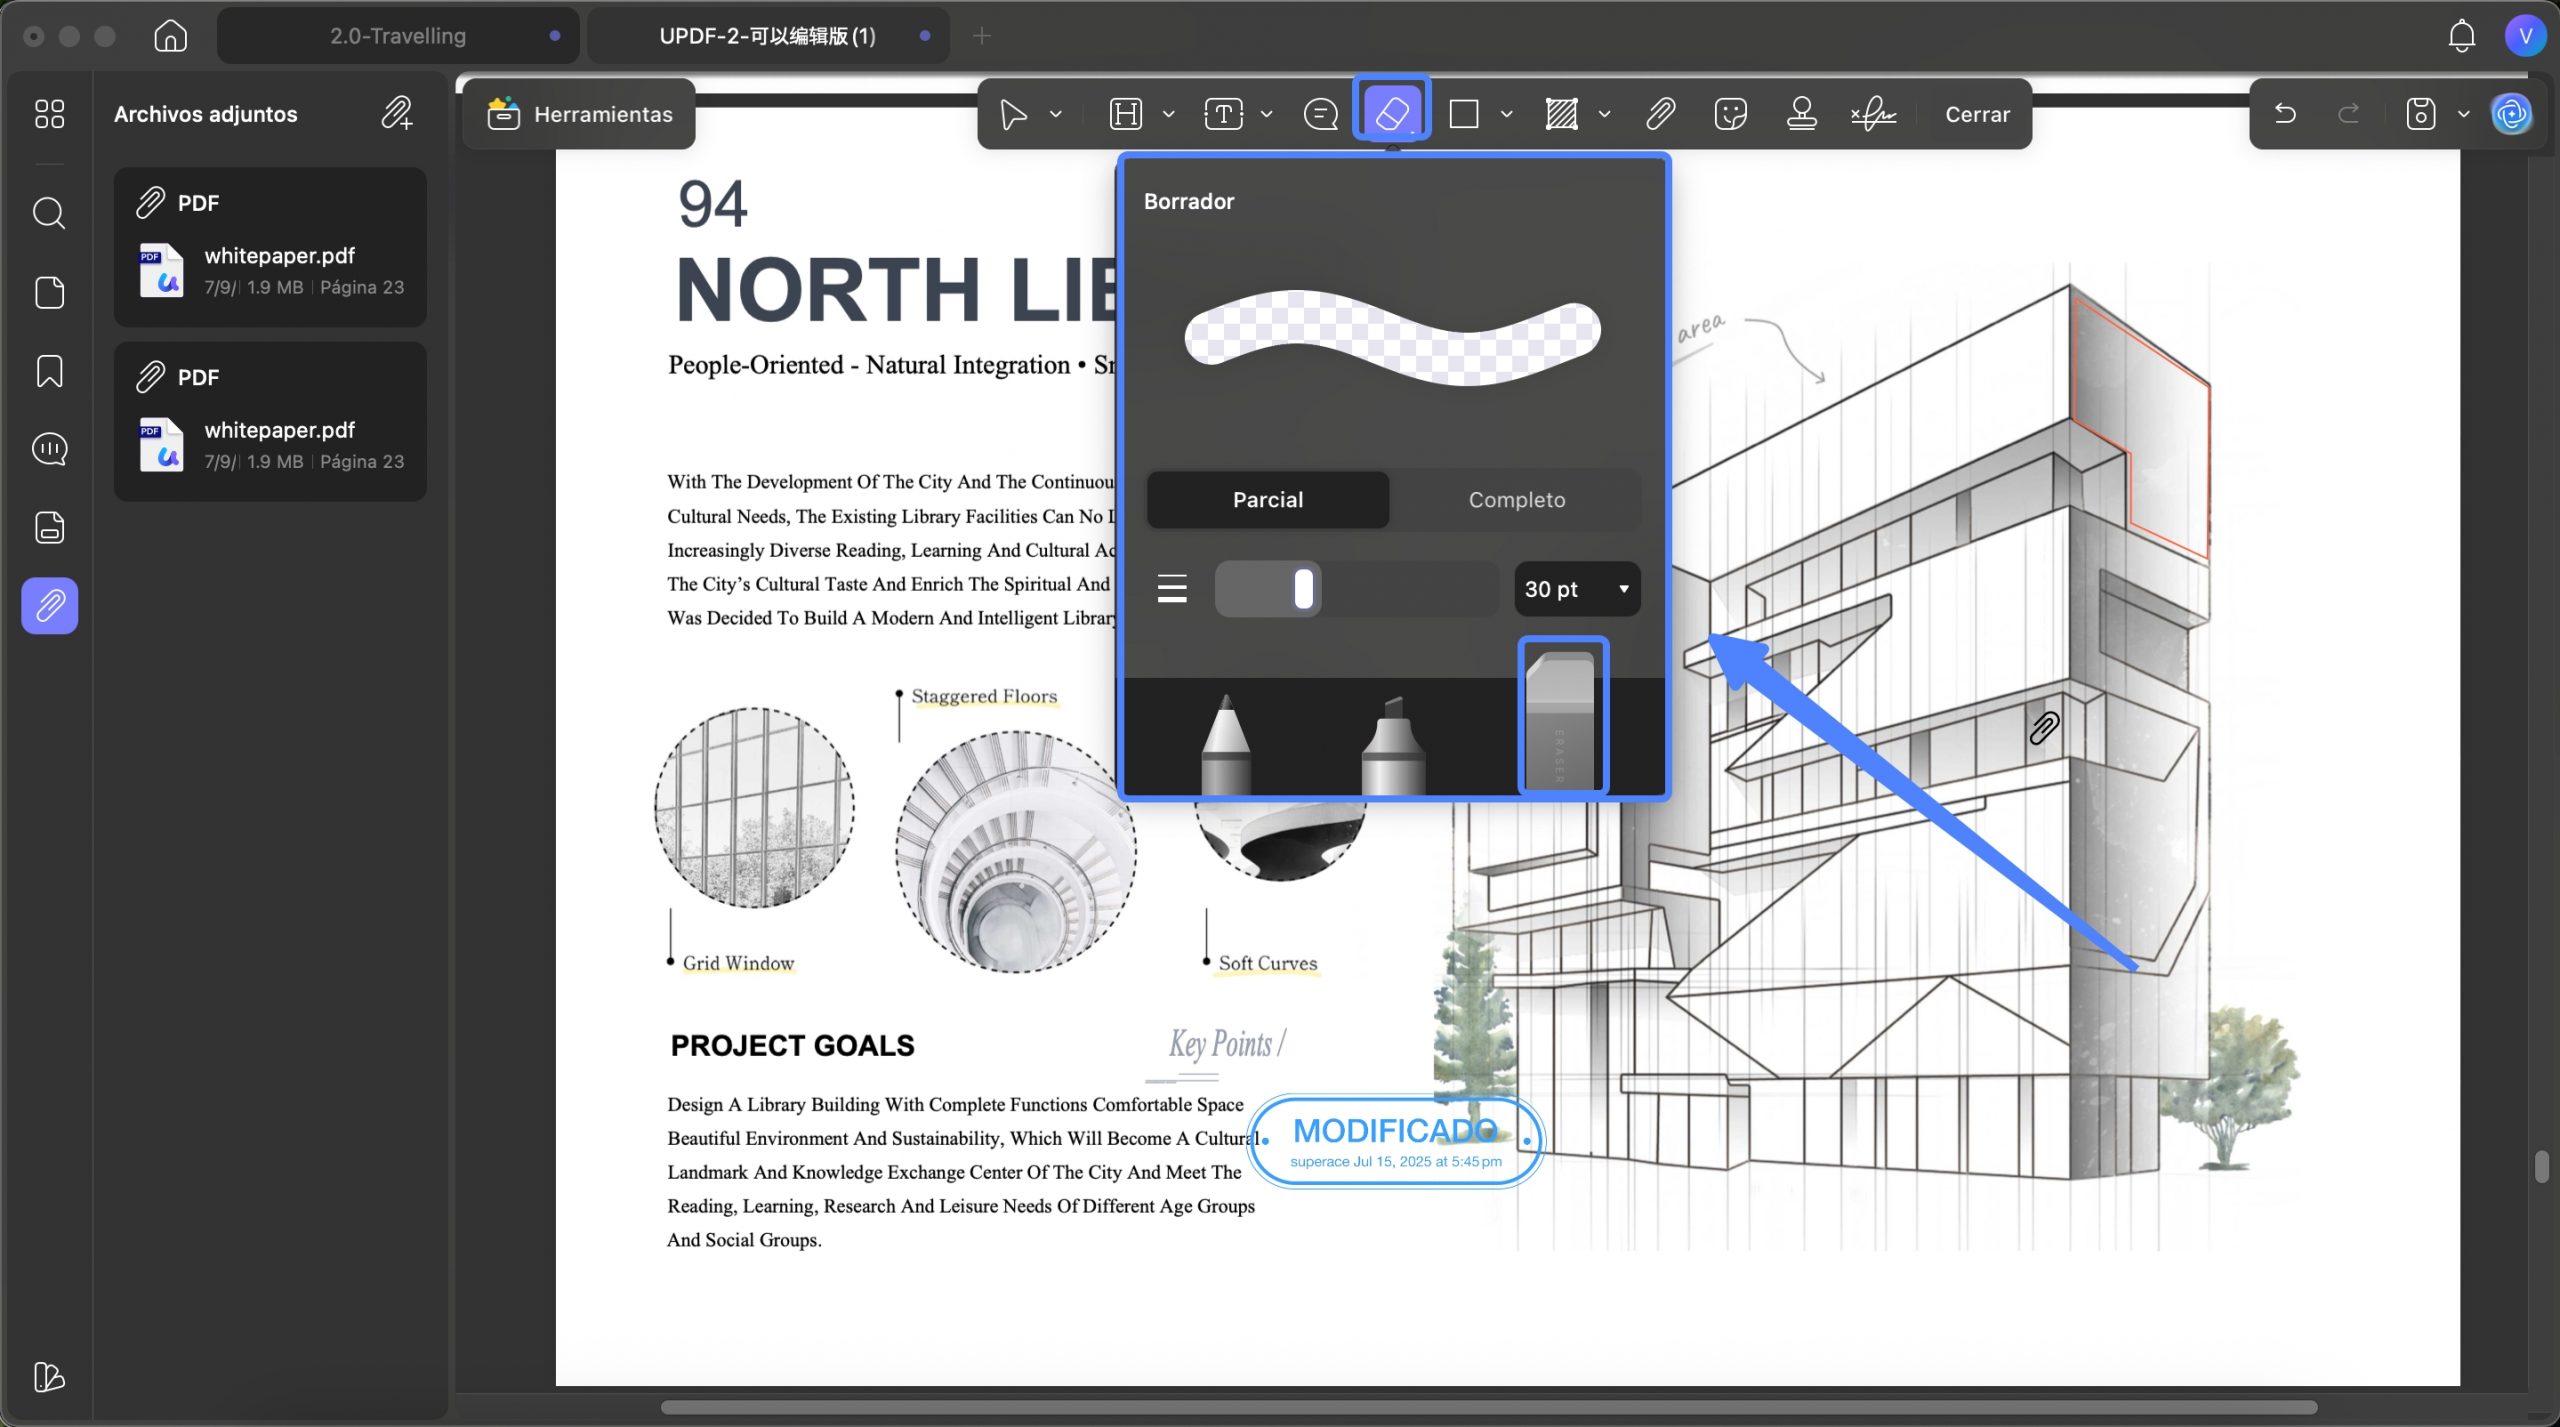Image resolution: width=2560 pixels, height=1427 pixels.
Task: Open the sticky note comment tool
Action: coord(1320,113)
